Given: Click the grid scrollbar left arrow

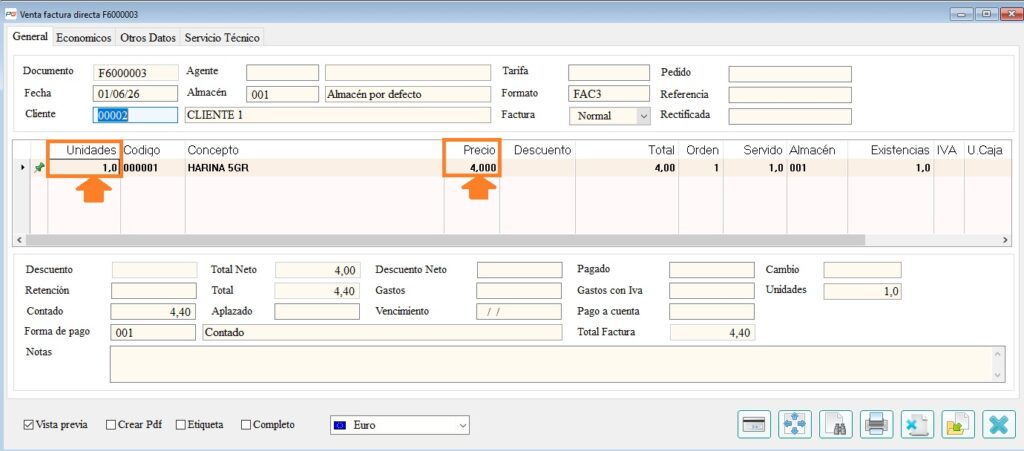Looking at the screenshot, I should (18, 240).
